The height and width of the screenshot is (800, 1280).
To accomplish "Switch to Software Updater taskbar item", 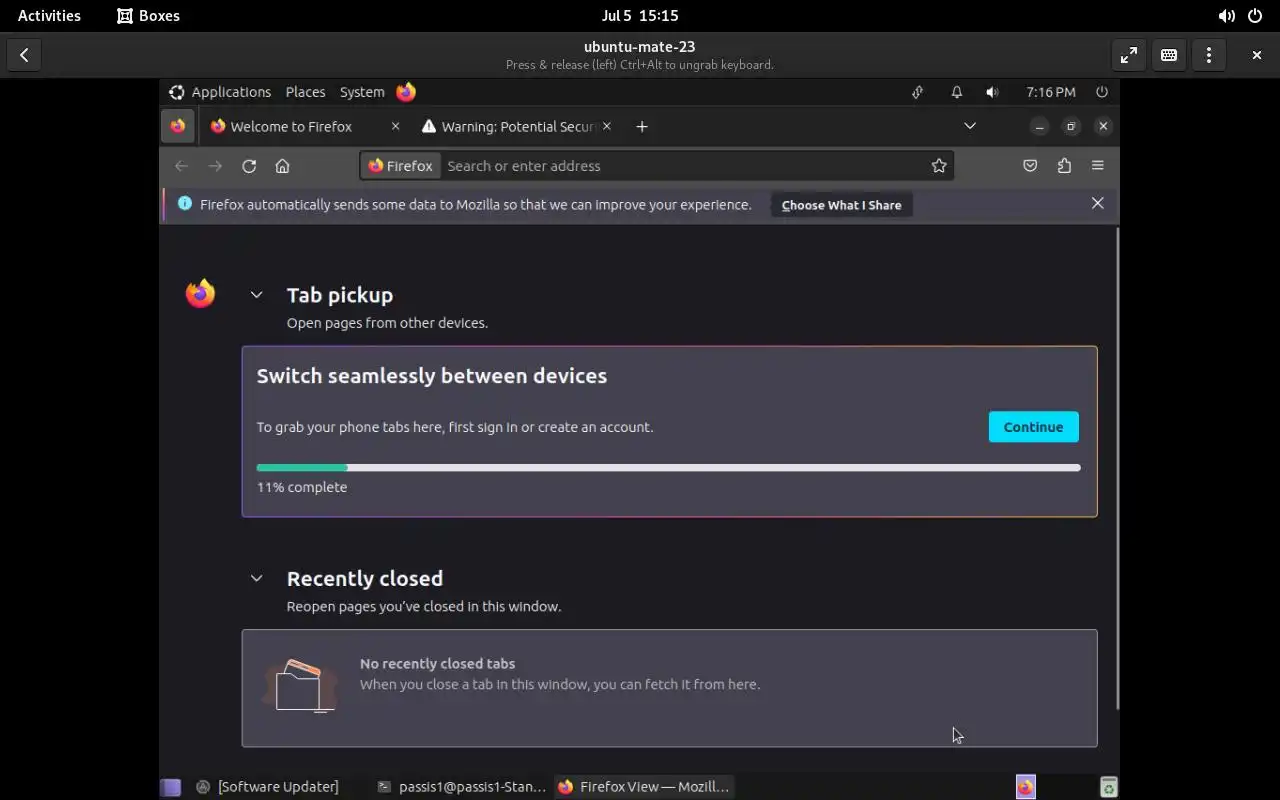I will pos(267,787).
